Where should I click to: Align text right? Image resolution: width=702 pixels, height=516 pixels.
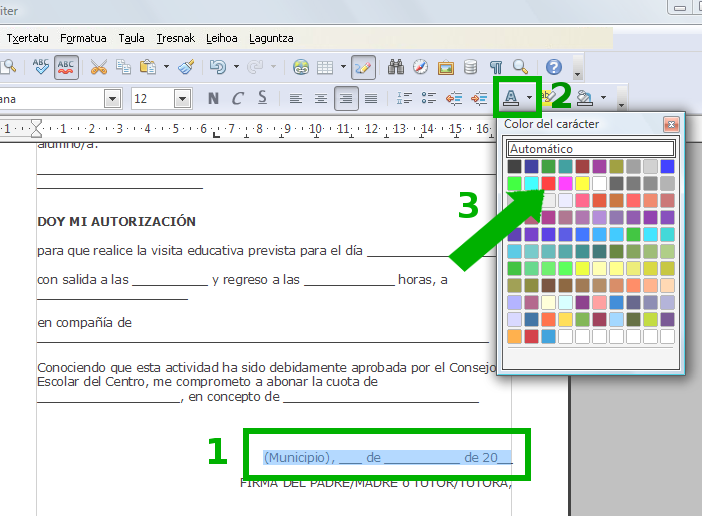pyautogui.click(x=346, y=98)
